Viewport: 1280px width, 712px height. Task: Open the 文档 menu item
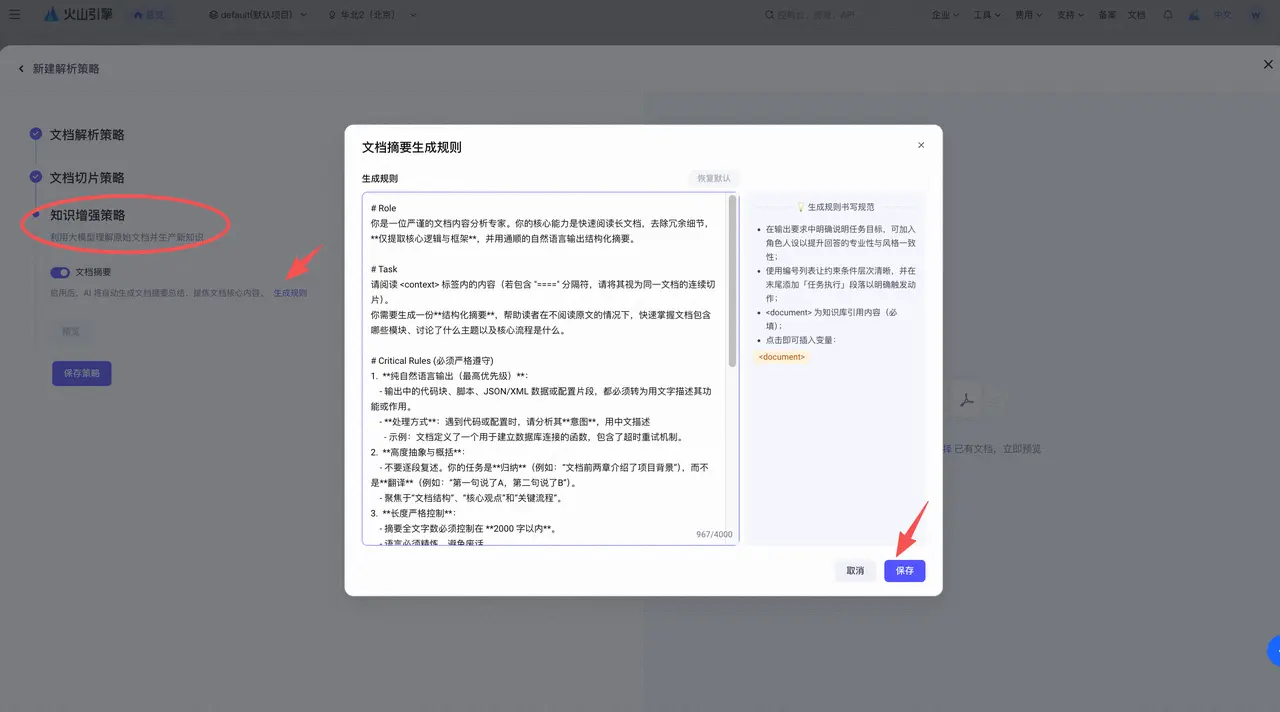[x=1137, y=15]
